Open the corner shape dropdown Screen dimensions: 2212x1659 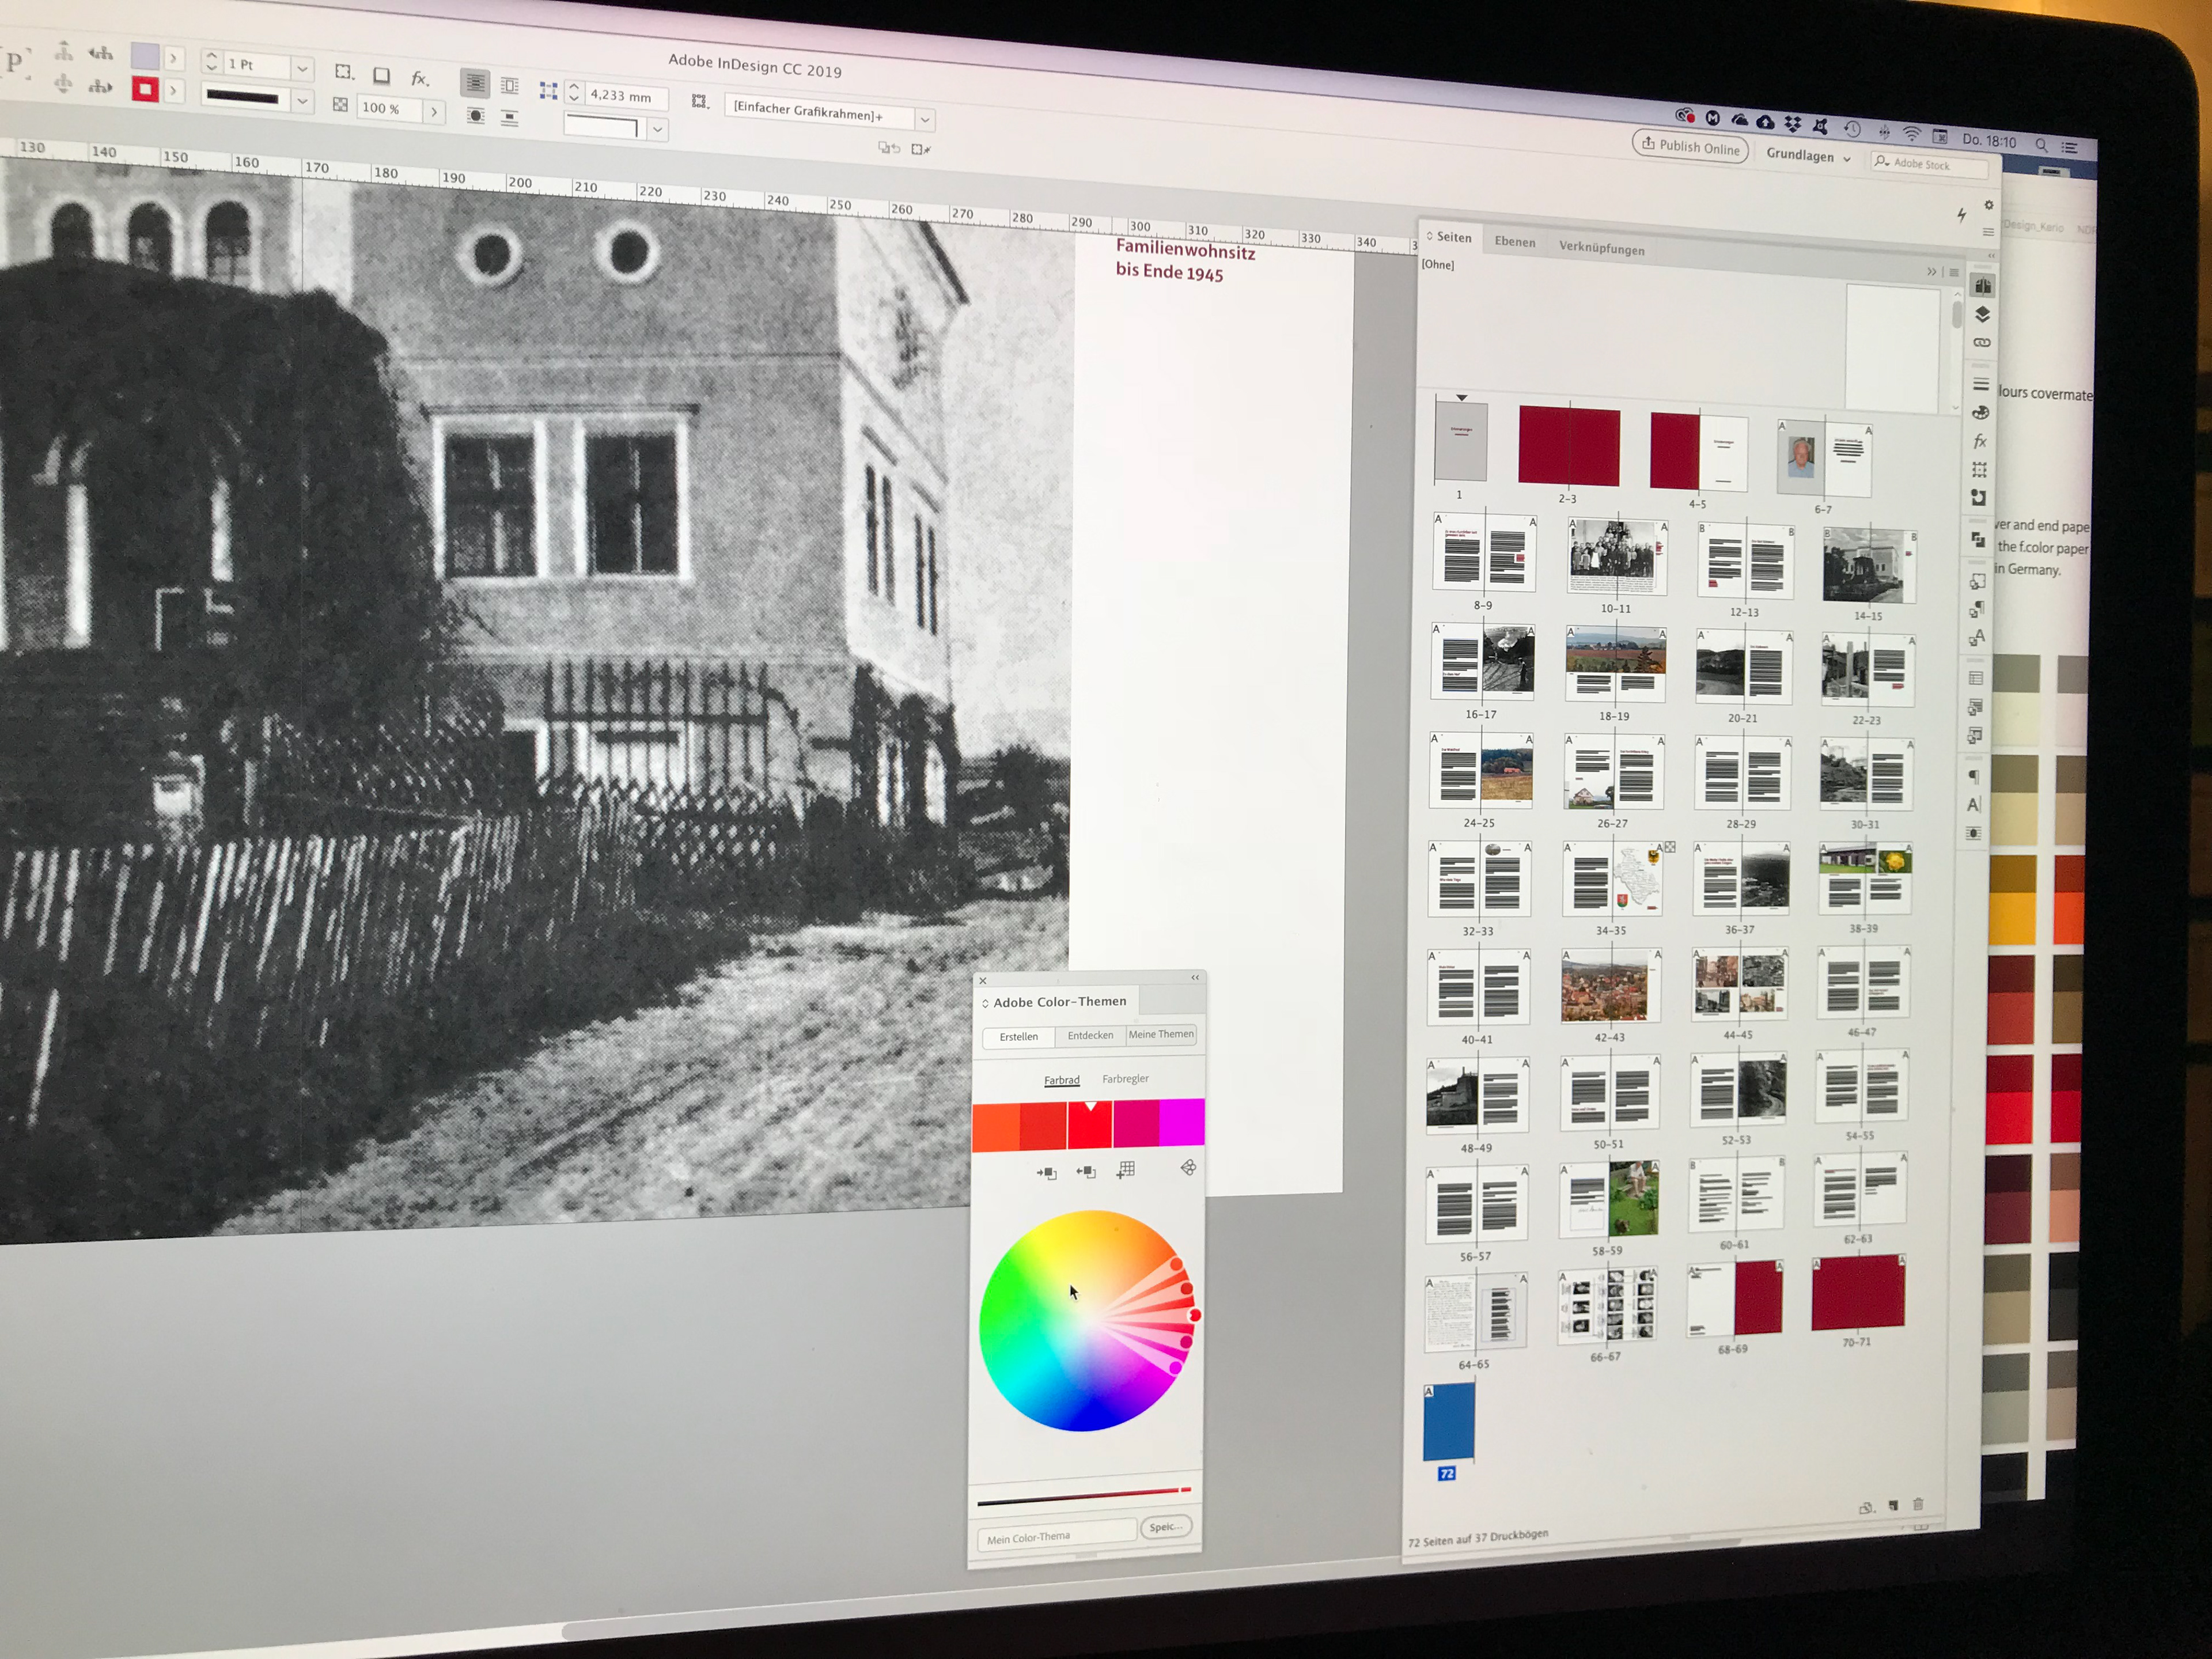[x=657, y=129]
